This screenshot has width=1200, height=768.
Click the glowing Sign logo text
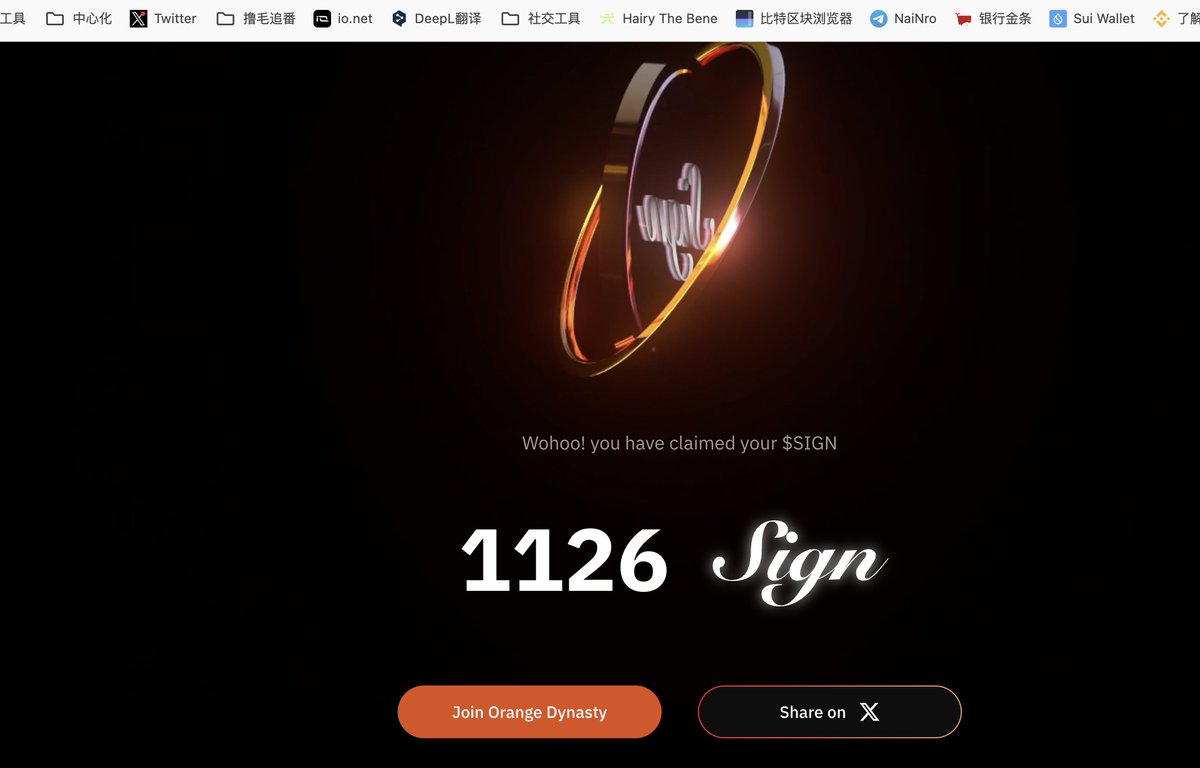(800, 561)
